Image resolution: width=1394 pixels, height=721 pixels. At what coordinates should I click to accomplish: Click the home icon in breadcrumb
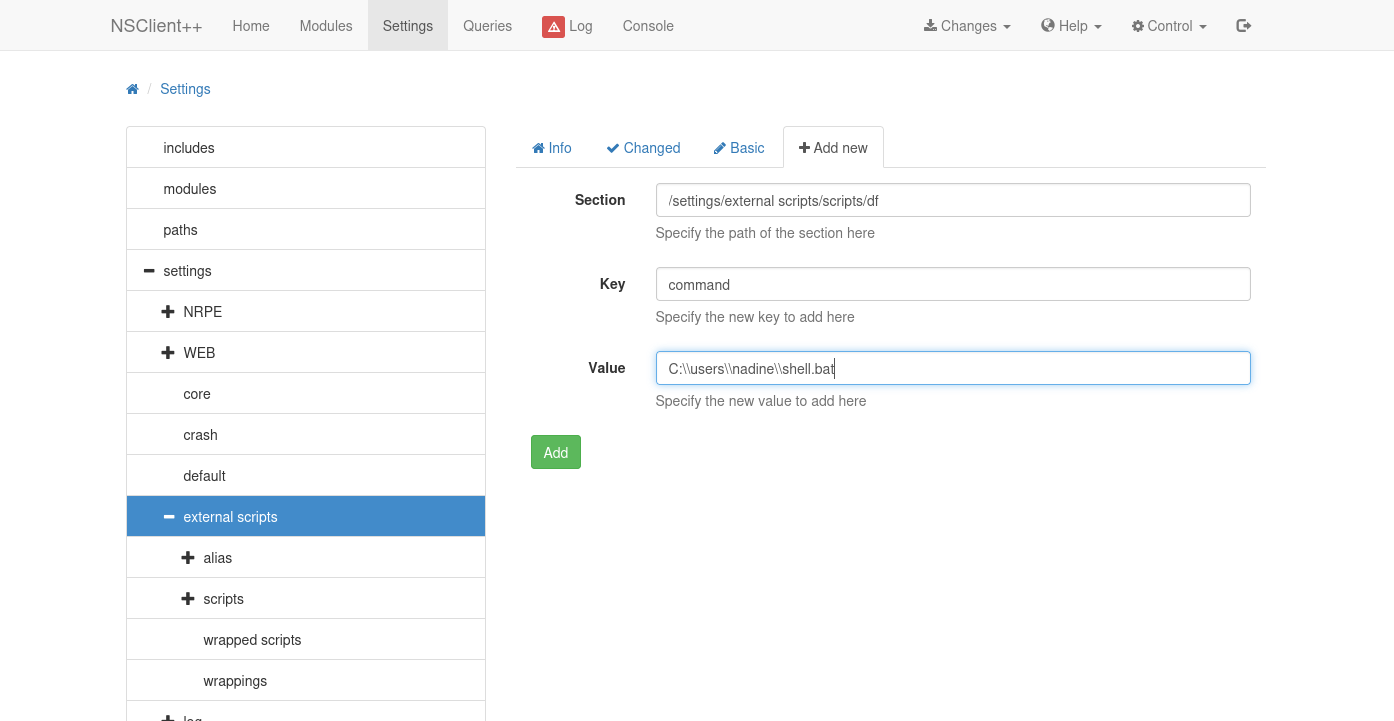132,89
